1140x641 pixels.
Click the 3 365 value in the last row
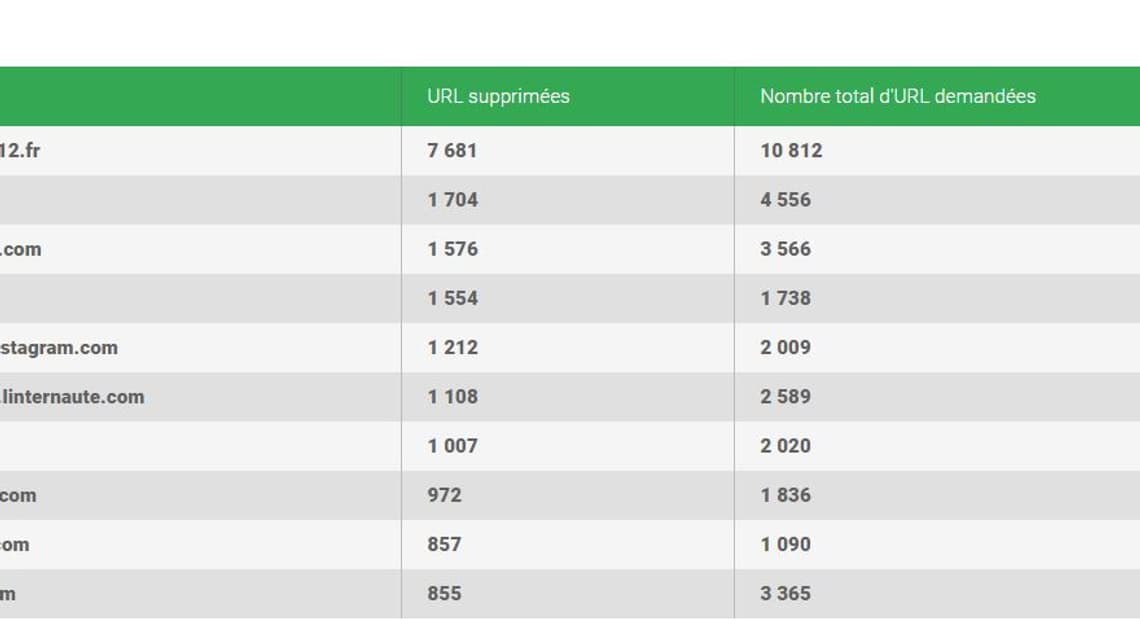[785, 594]
